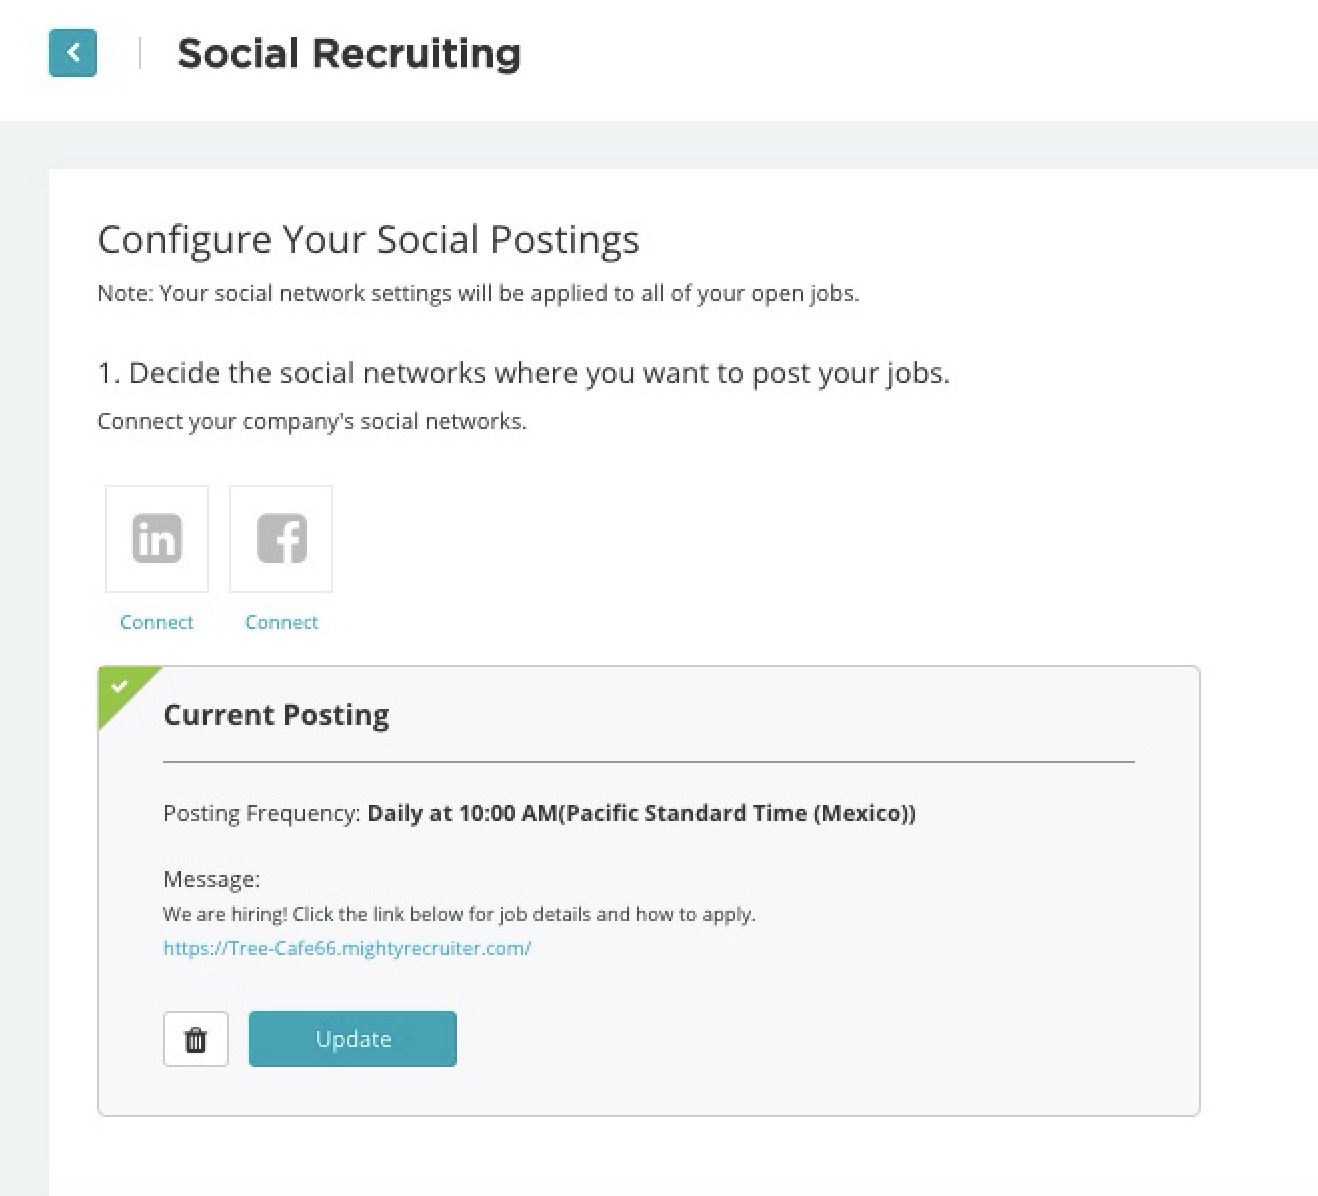Click the Configure Your Social Postings heading

pos(368,240)
